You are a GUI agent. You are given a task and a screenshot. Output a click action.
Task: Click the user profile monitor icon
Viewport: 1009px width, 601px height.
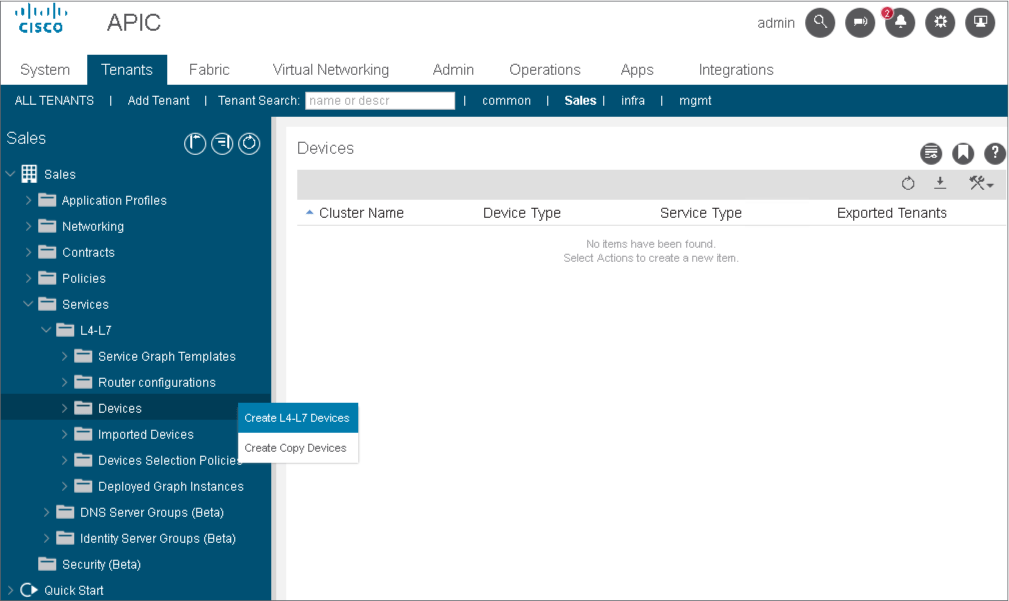[980, 23]
